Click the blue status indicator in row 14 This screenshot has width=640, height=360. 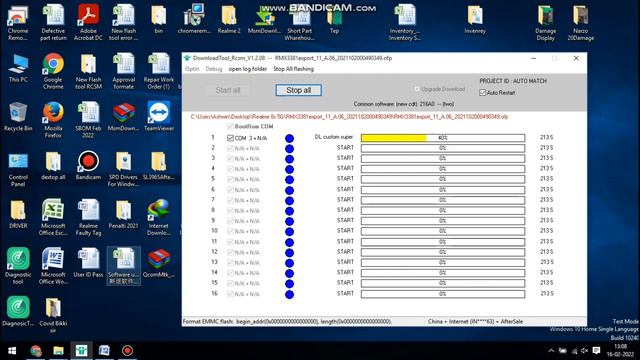coord(289,273)
